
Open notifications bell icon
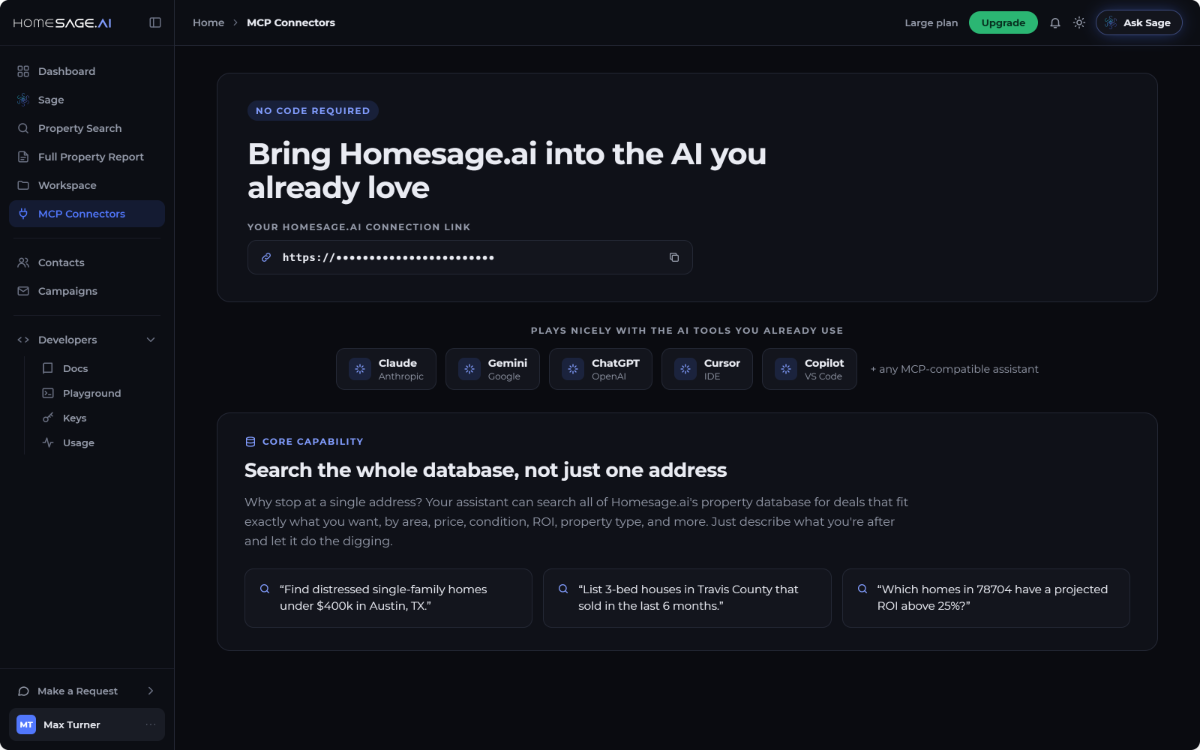pyautogui.click(x=1055, y=23)
